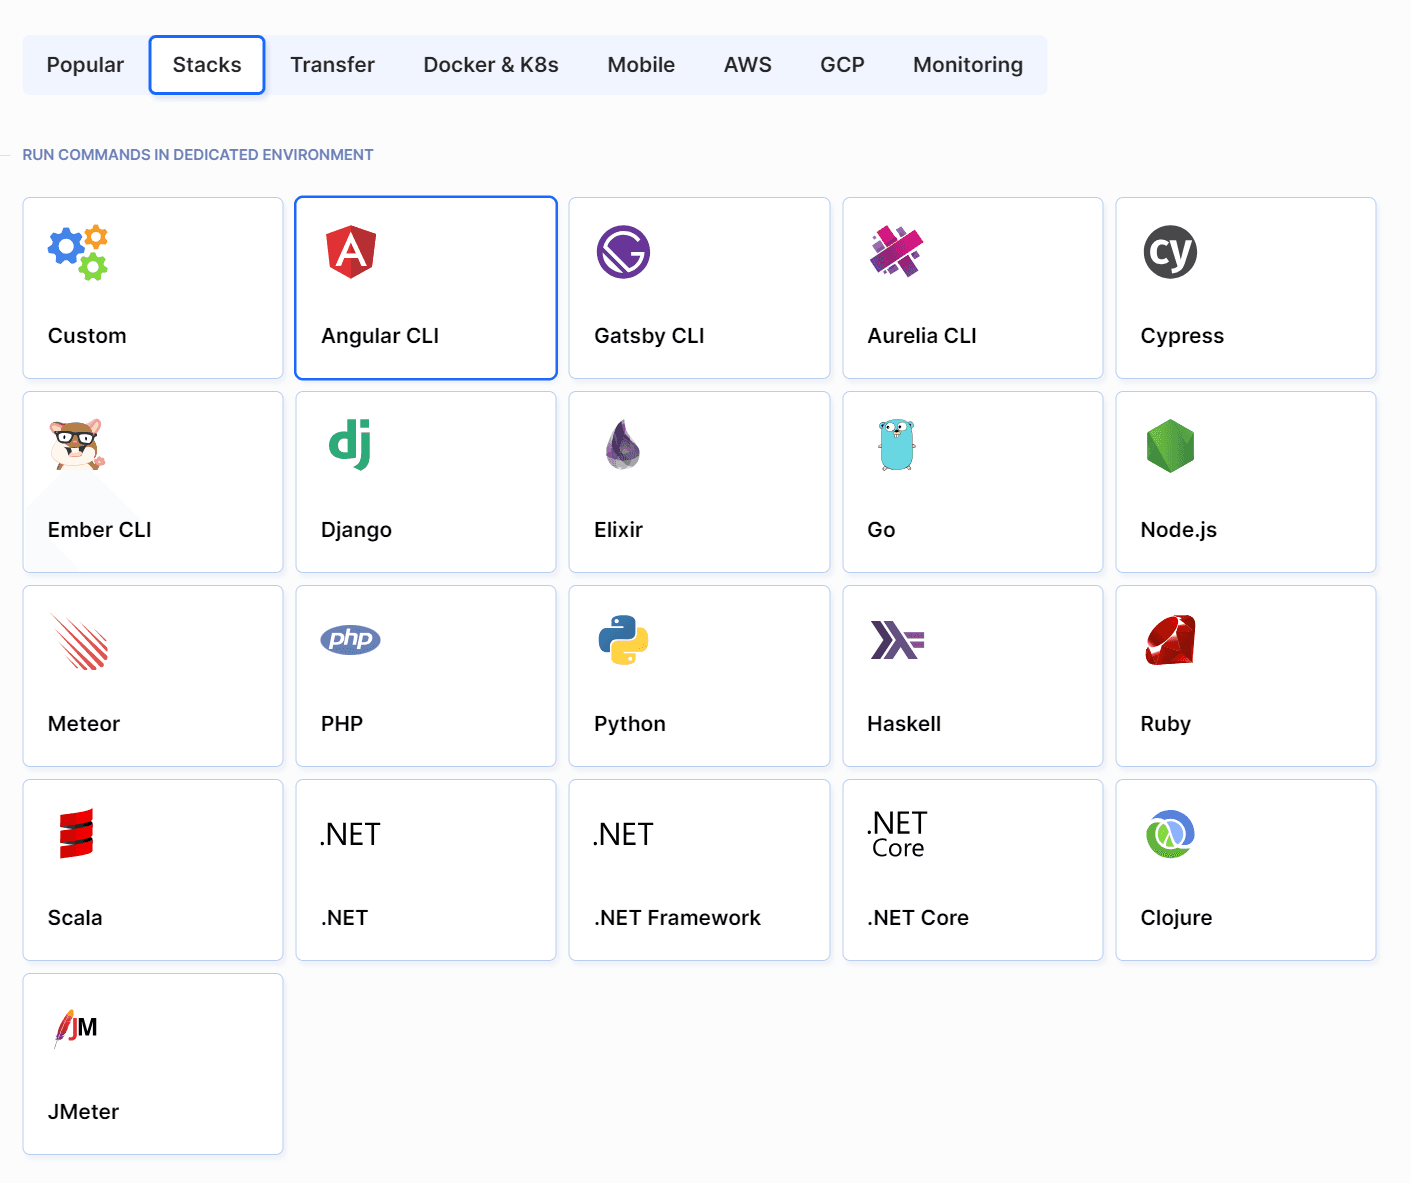Select the Angular CLI shield icon
This screenshot has width=1411, height=1183.
point(350,252)
